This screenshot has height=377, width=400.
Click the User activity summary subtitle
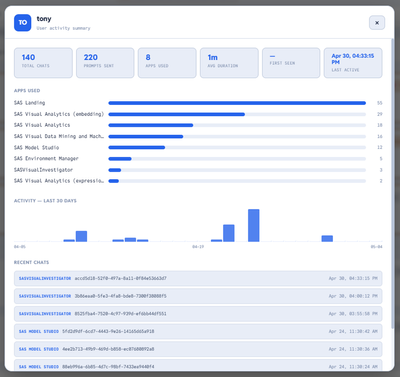pyautogui.click(x=63, y=28)
